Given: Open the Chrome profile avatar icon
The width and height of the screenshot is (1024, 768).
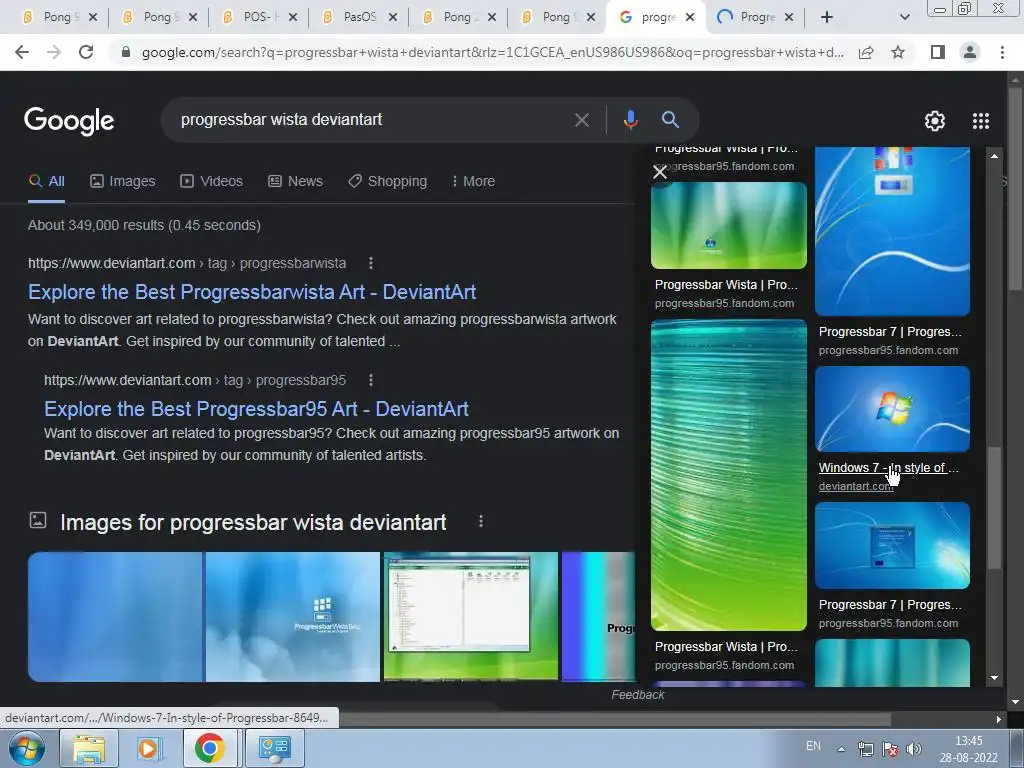Looking at the screenshot, I should click(970, 52).
